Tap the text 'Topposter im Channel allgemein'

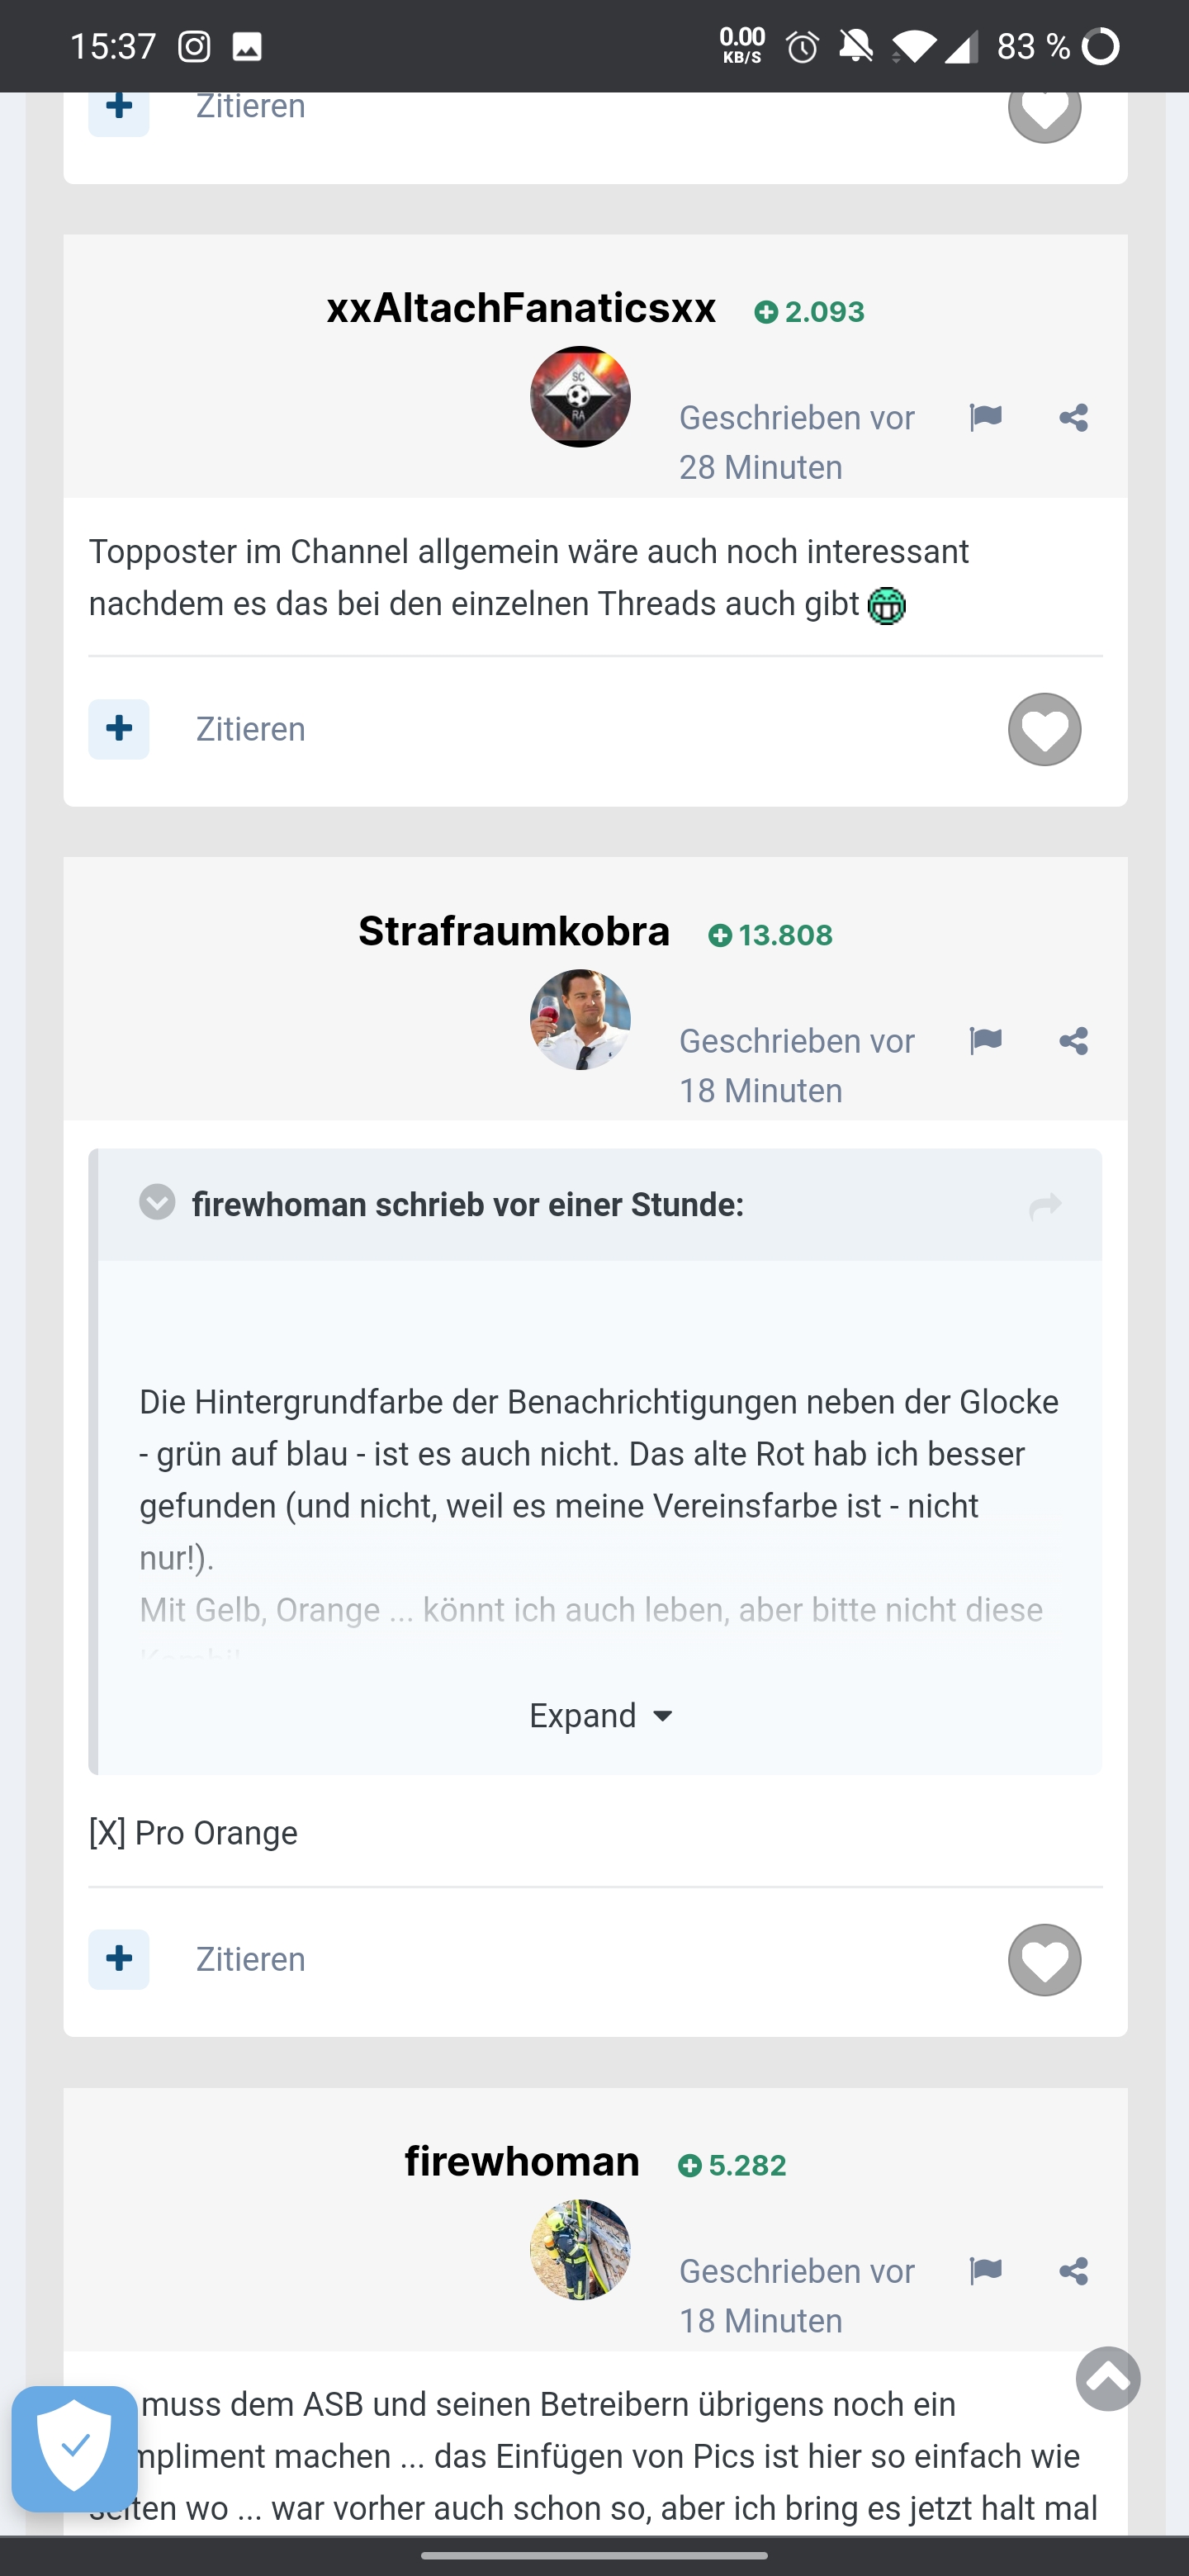click(323, 552)
